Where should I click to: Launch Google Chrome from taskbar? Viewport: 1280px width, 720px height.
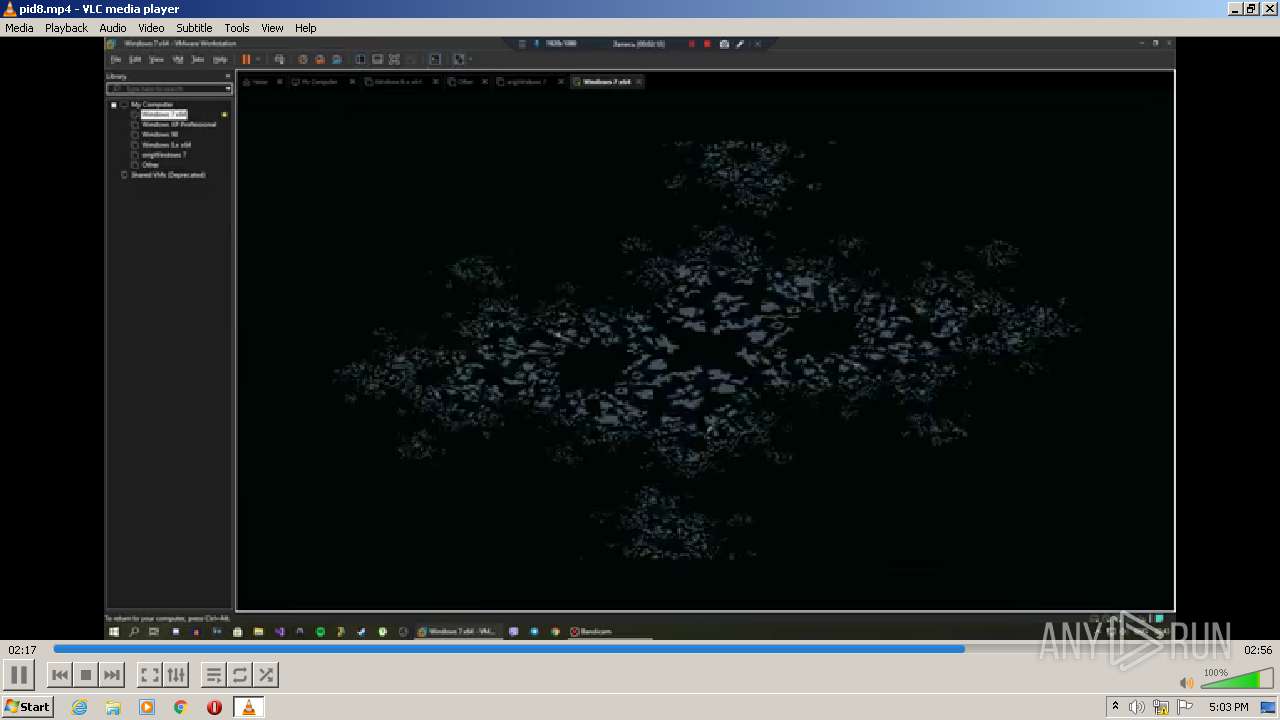(x=181, y=707)
